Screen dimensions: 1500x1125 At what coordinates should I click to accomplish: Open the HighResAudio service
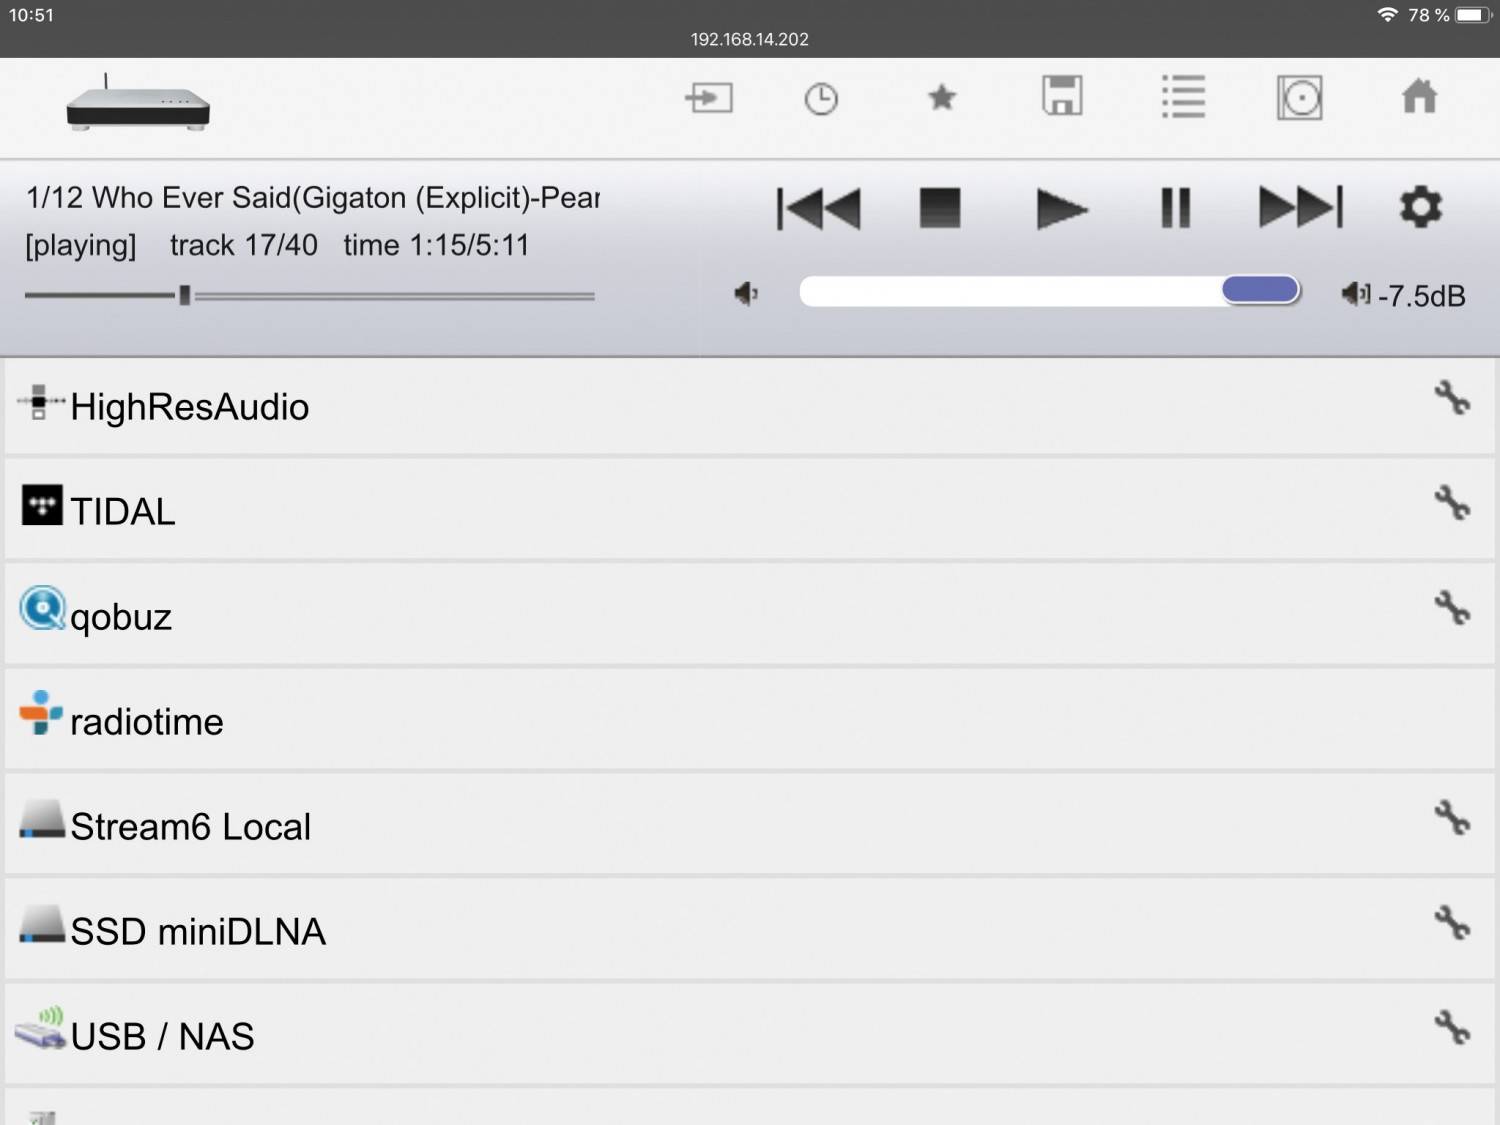[750, 407]
